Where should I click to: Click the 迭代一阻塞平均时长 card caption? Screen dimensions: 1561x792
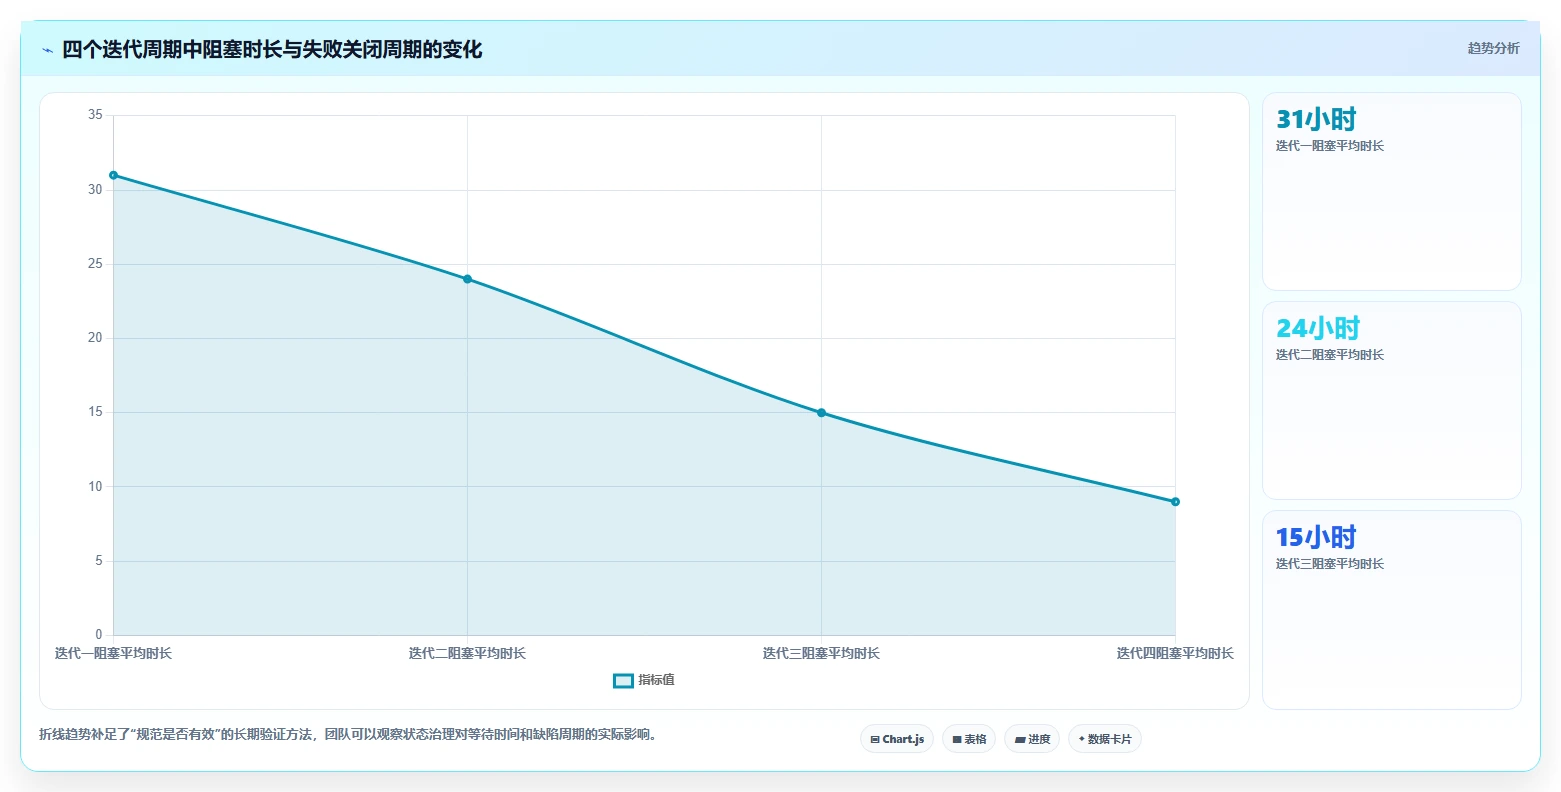coord(1330,146)
